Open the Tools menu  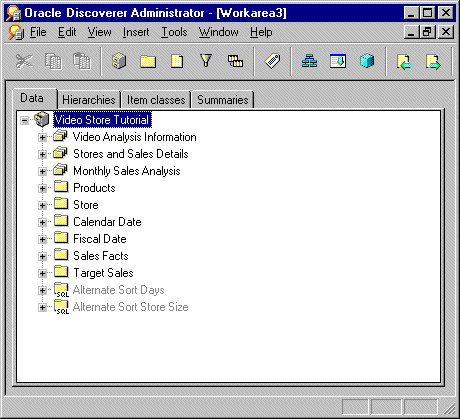pos(174,32)
